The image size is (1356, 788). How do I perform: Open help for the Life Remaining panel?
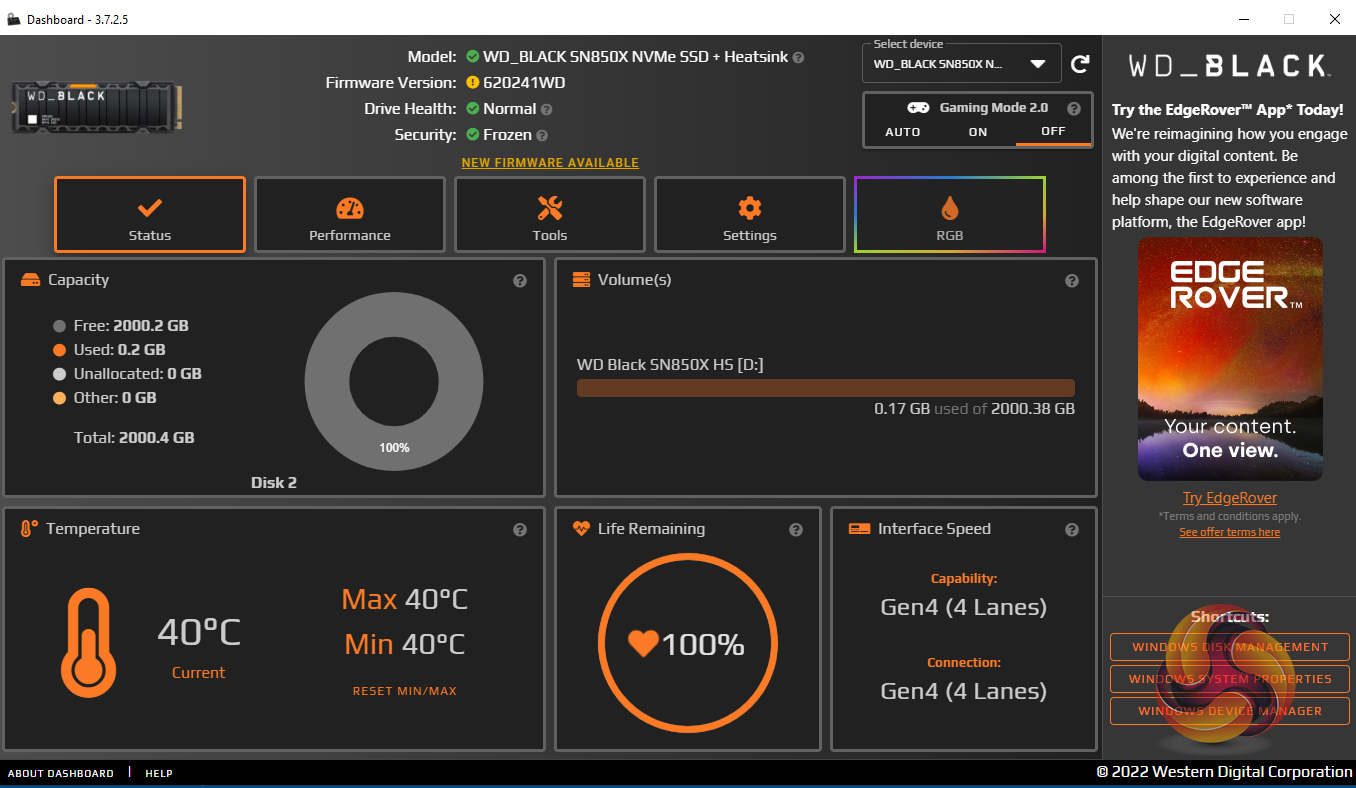point(796,530)
